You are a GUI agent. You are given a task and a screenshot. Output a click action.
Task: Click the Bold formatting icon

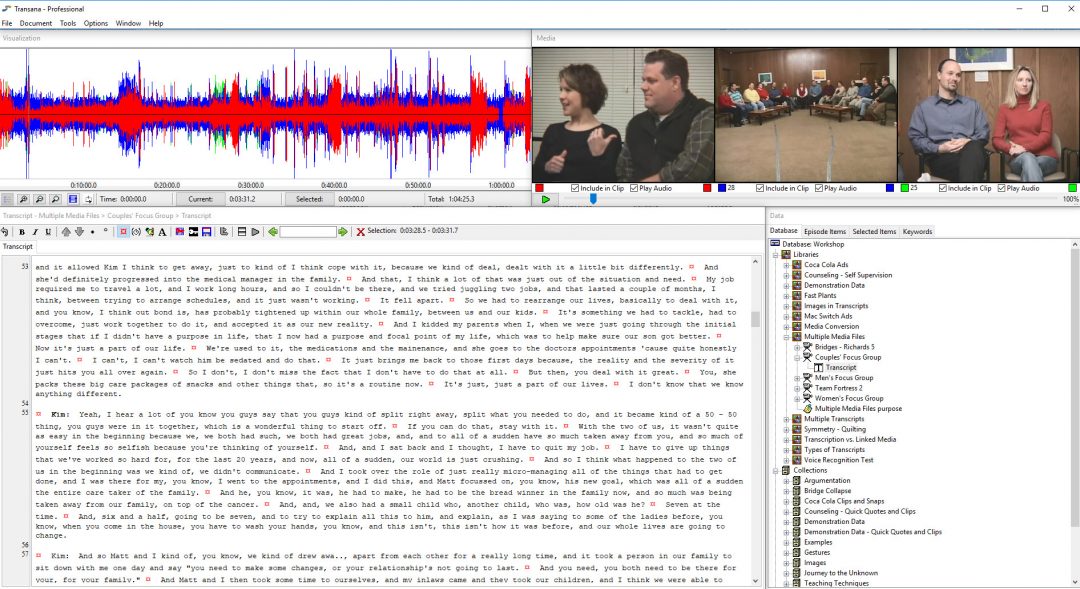click(22, 232)
